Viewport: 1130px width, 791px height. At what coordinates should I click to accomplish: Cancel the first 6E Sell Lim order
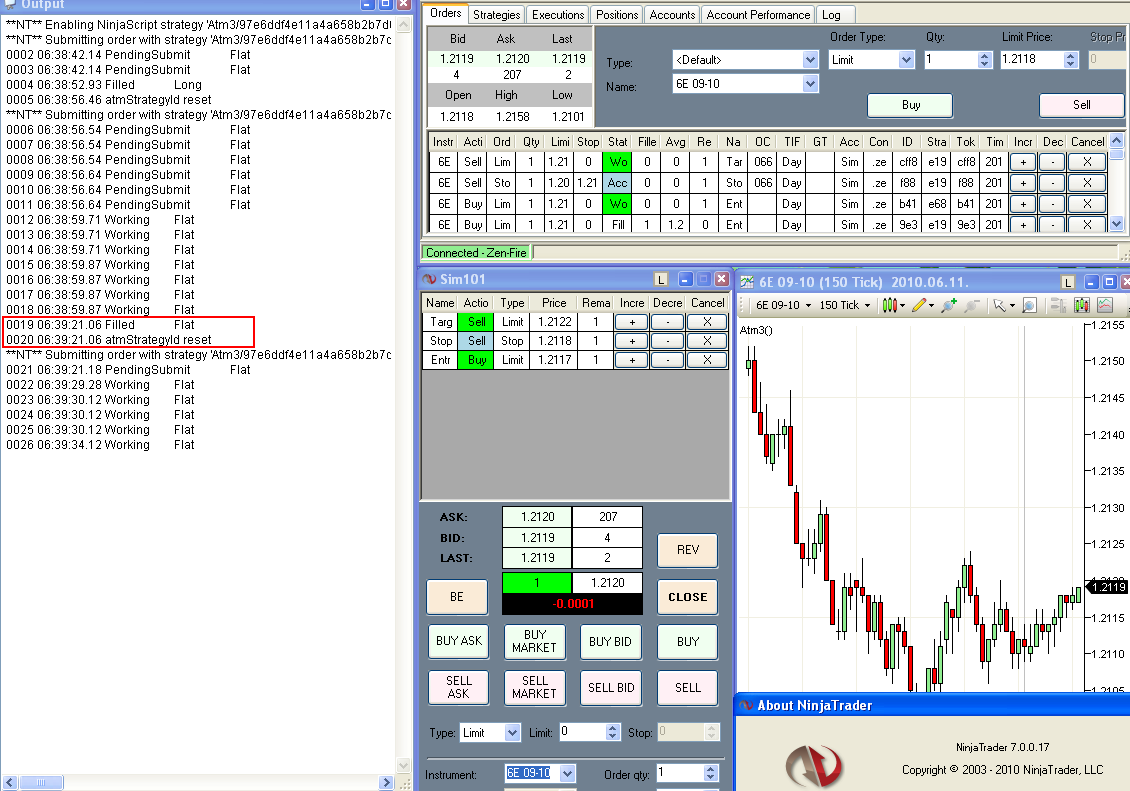click(x=1087, y=162)
